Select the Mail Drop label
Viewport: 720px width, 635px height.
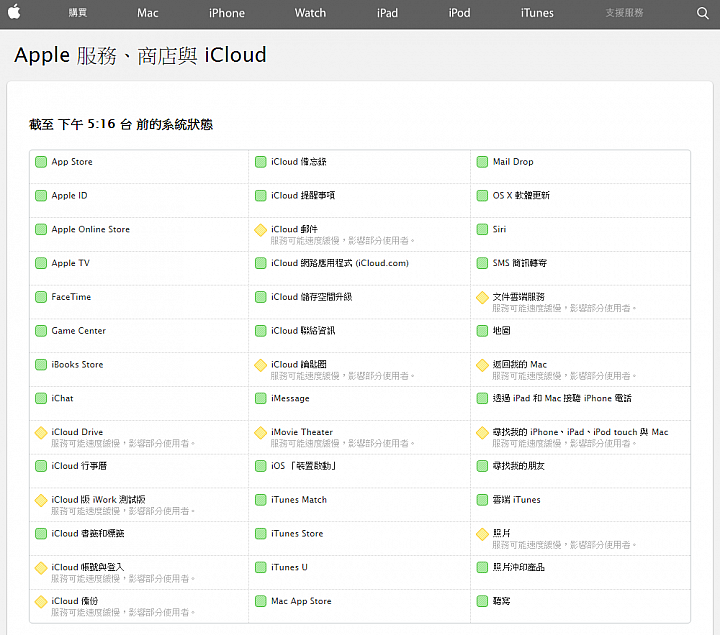tap(513, 162)
